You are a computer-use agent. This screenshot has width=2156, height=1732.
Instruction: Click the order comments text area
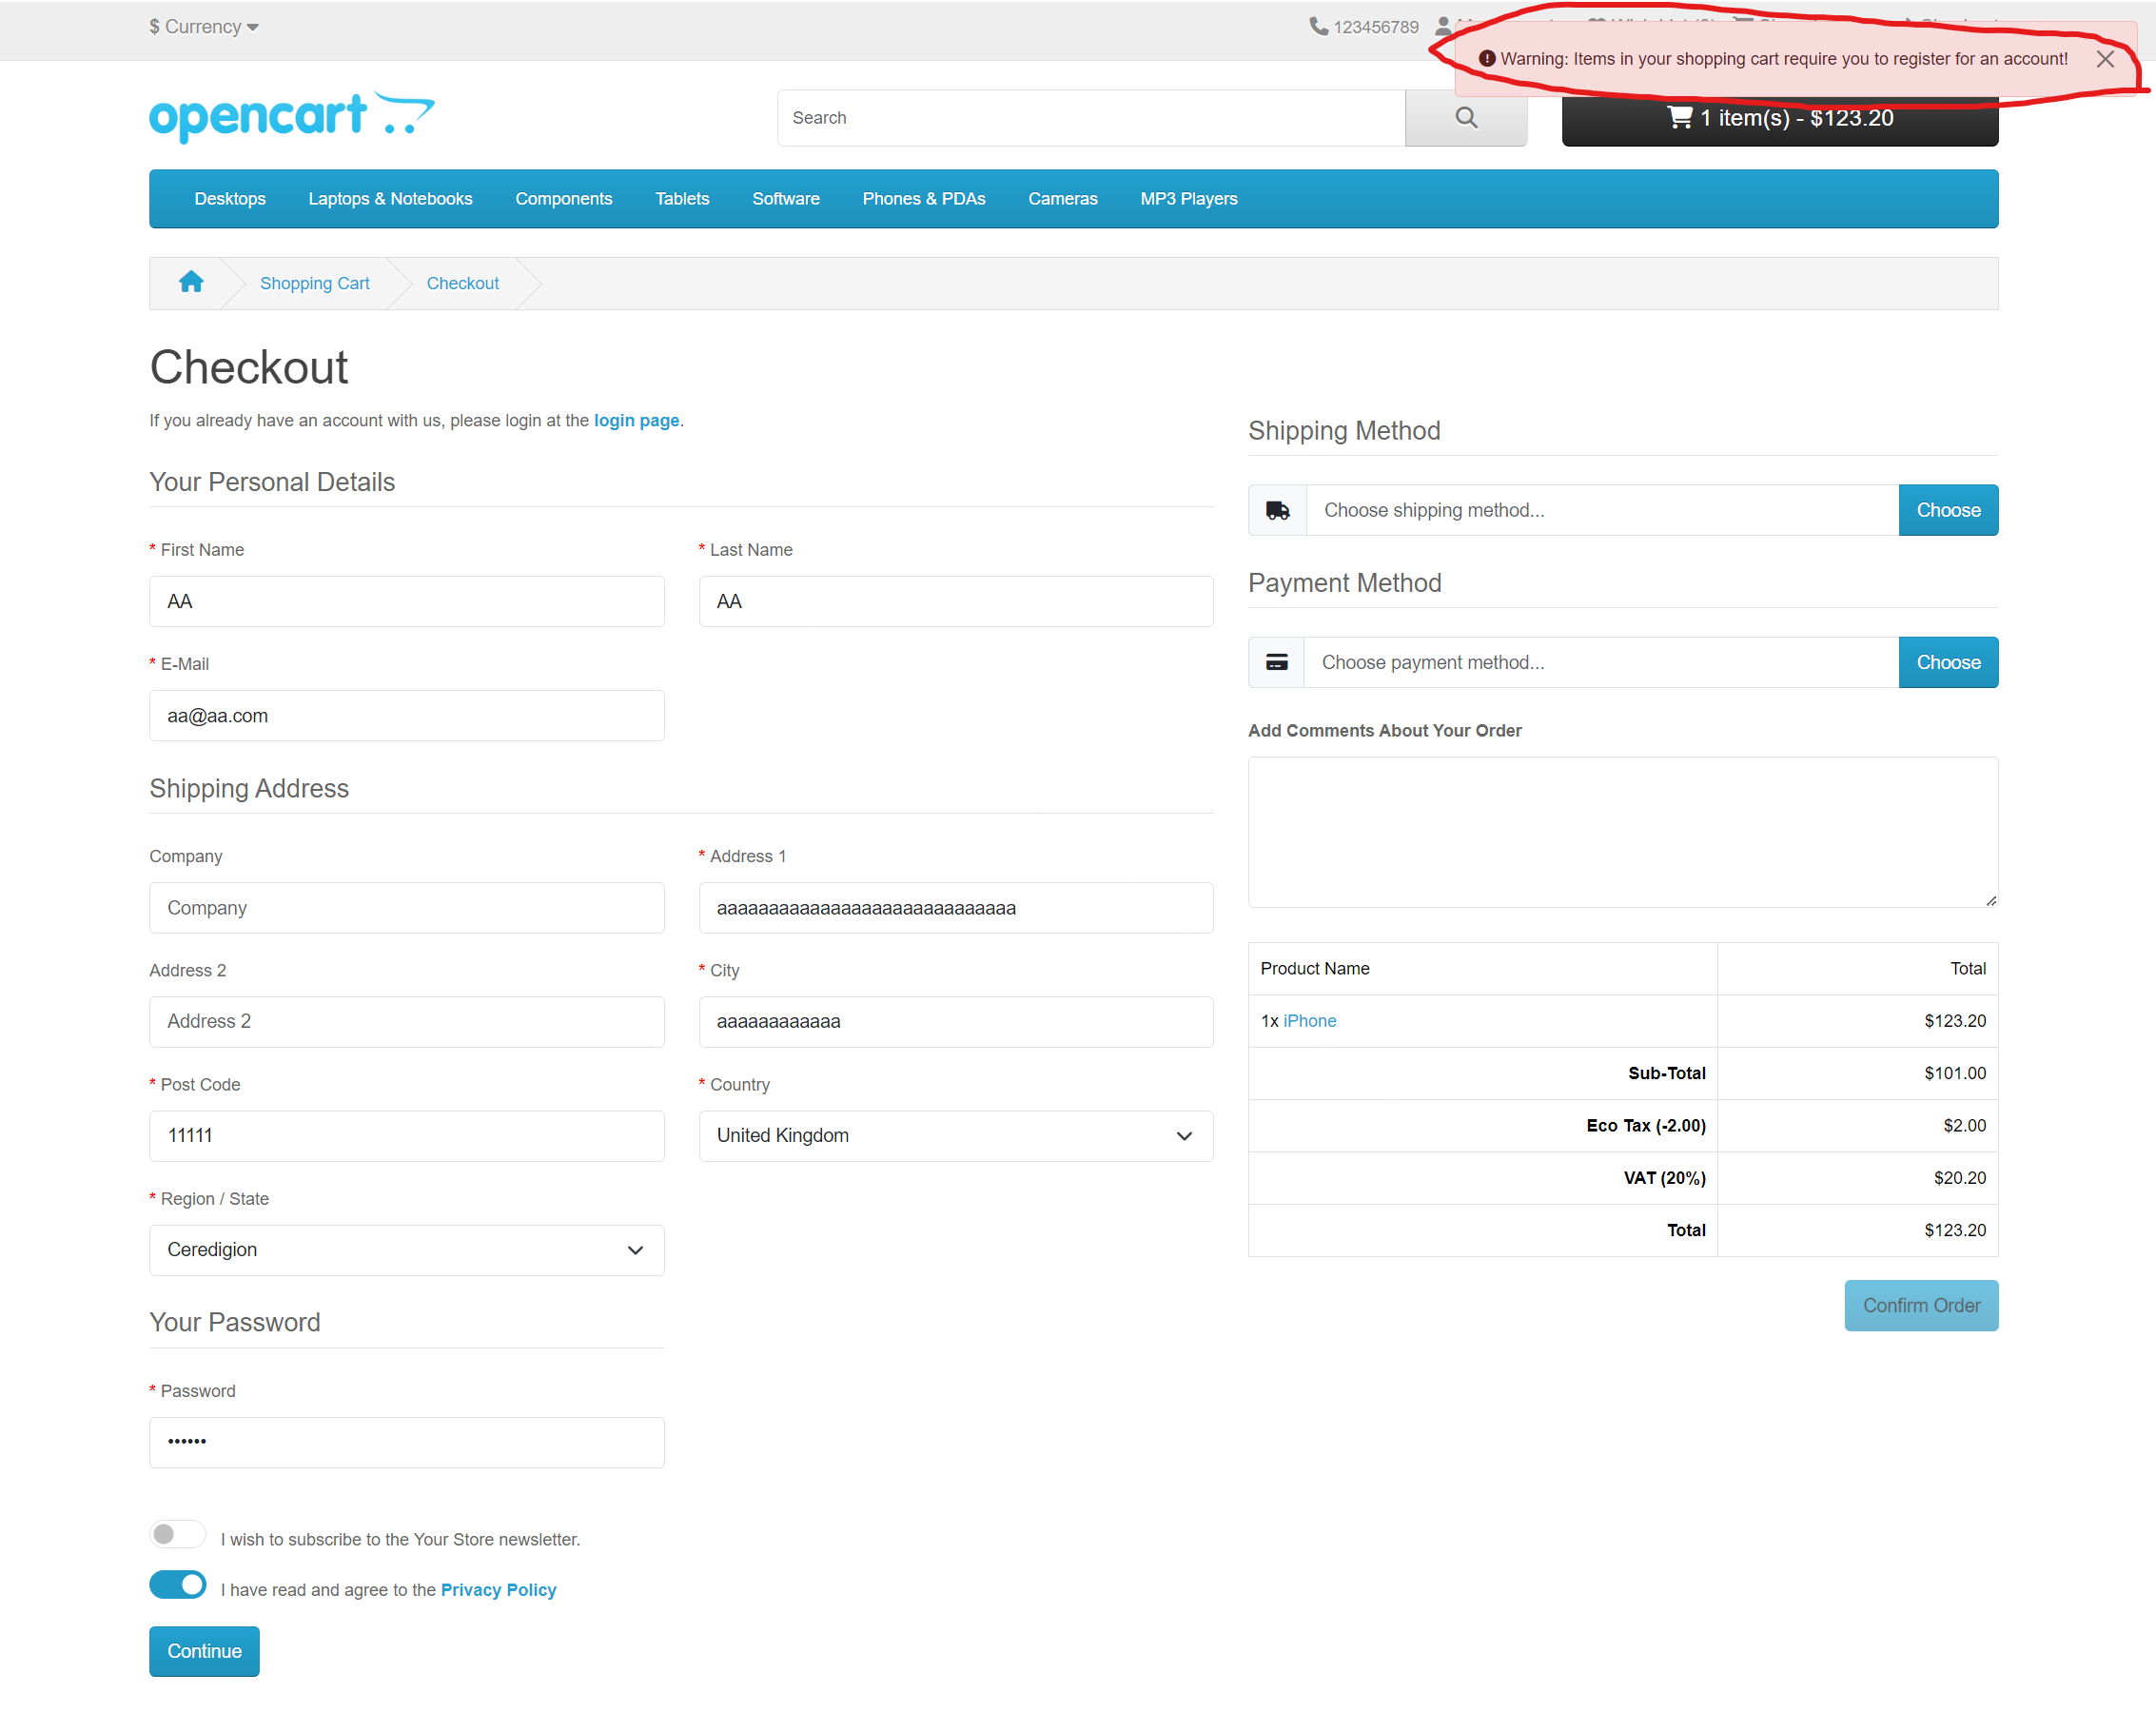(1623, 832)
